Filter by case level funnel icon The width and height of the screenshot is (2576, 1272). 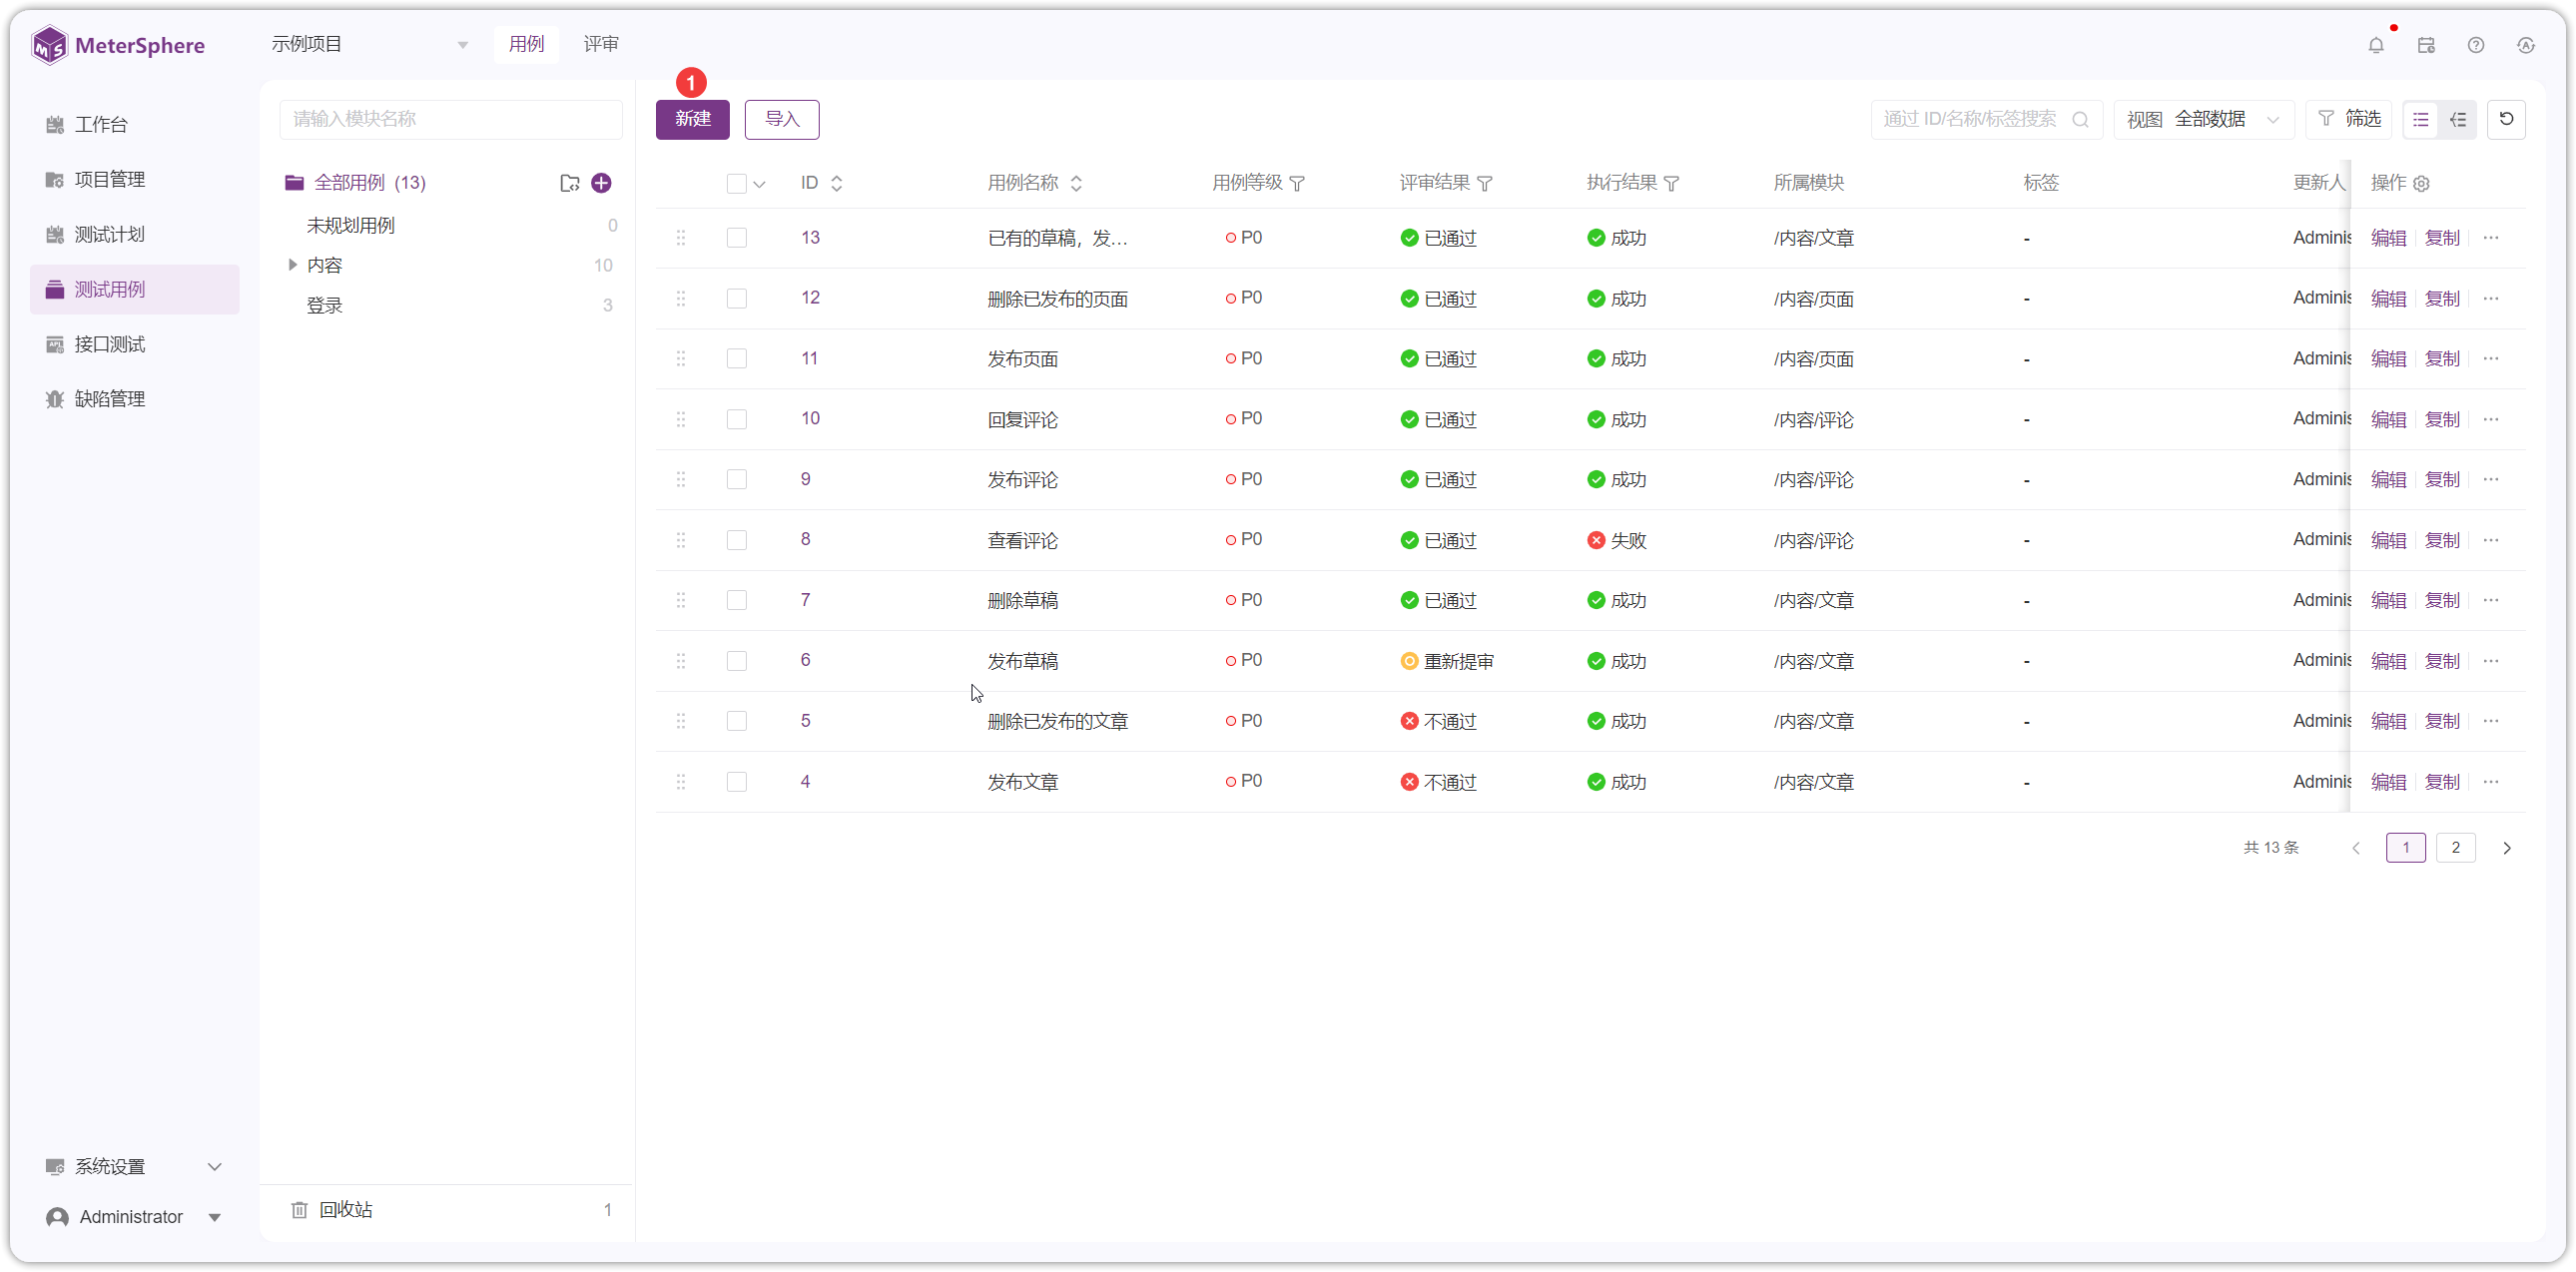pyautogui.click(x=1297, y=184)
